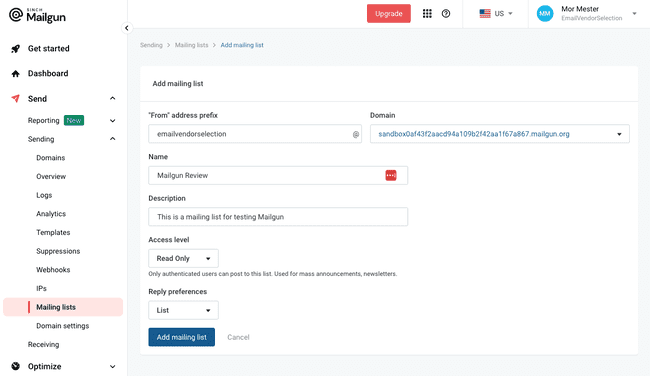The image size is (650, 376).
Task: Expand the Reporting submenu chevron
Action: click(x=112, y=121)
